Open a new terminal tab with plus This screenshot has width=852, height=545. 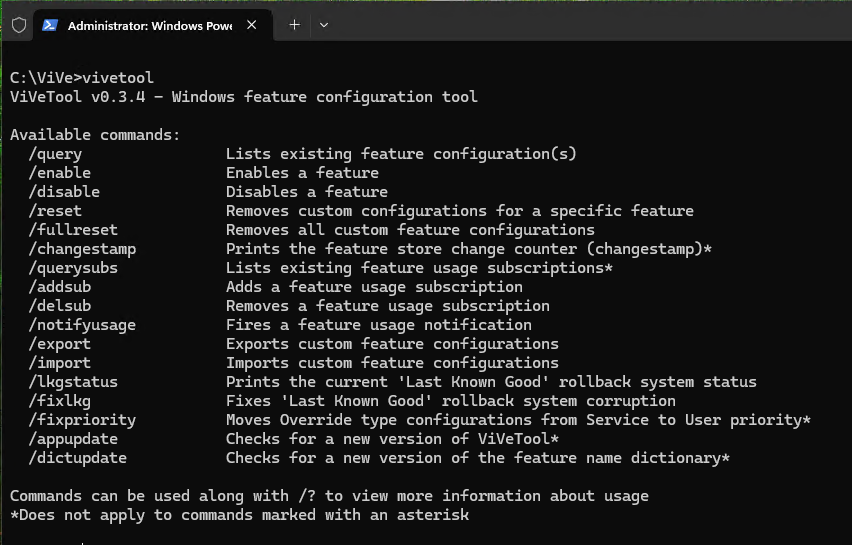tap(294, 25)
